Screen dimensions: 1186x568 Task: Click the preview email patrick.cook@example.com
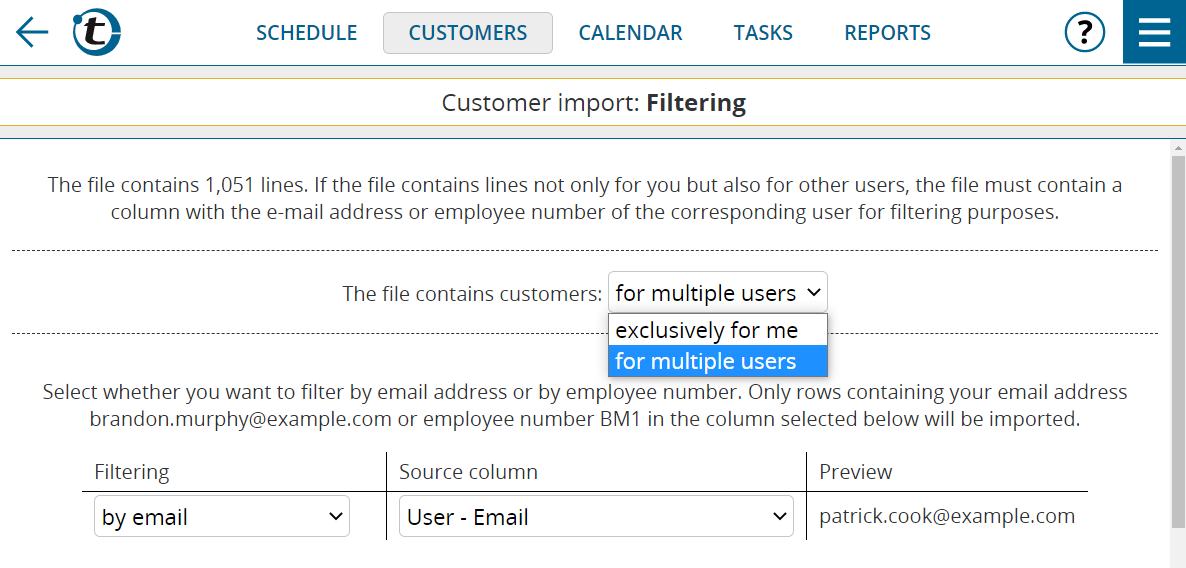[946, 516]
